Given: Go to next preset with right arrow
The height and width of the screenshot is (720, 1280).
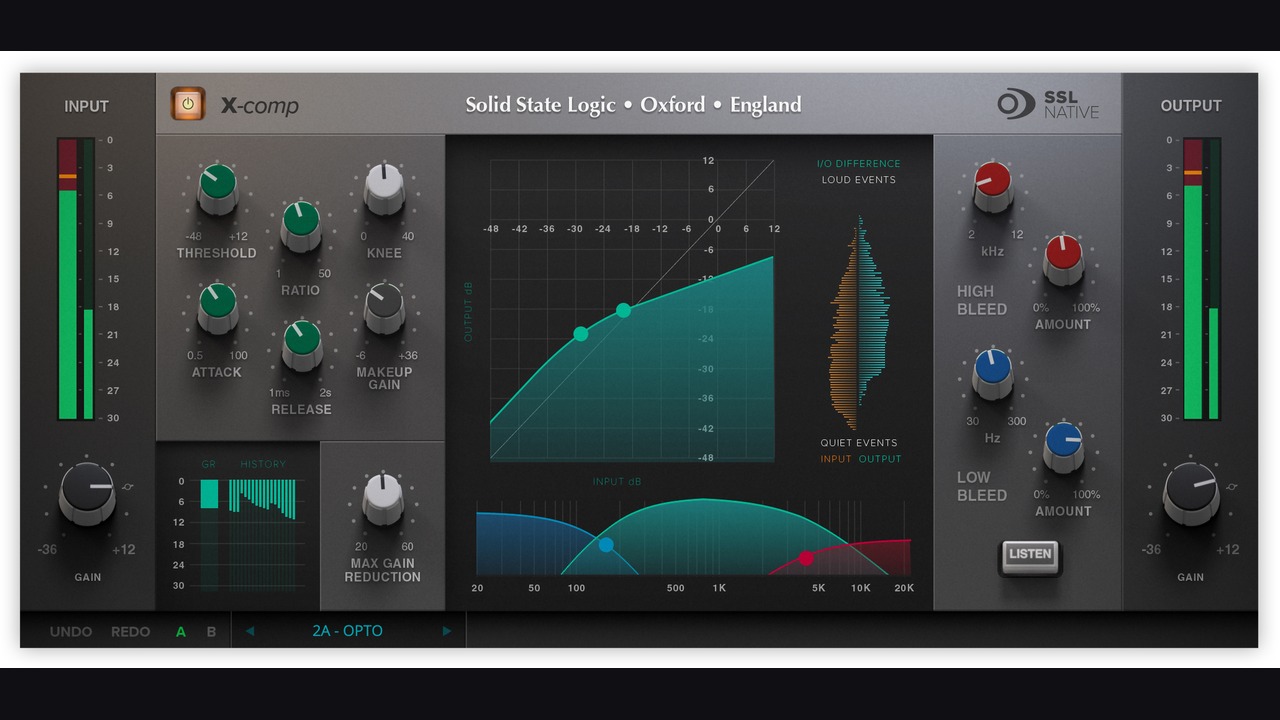Looking at the screenshot, I should pyautogui.click(x=447, y=631).
